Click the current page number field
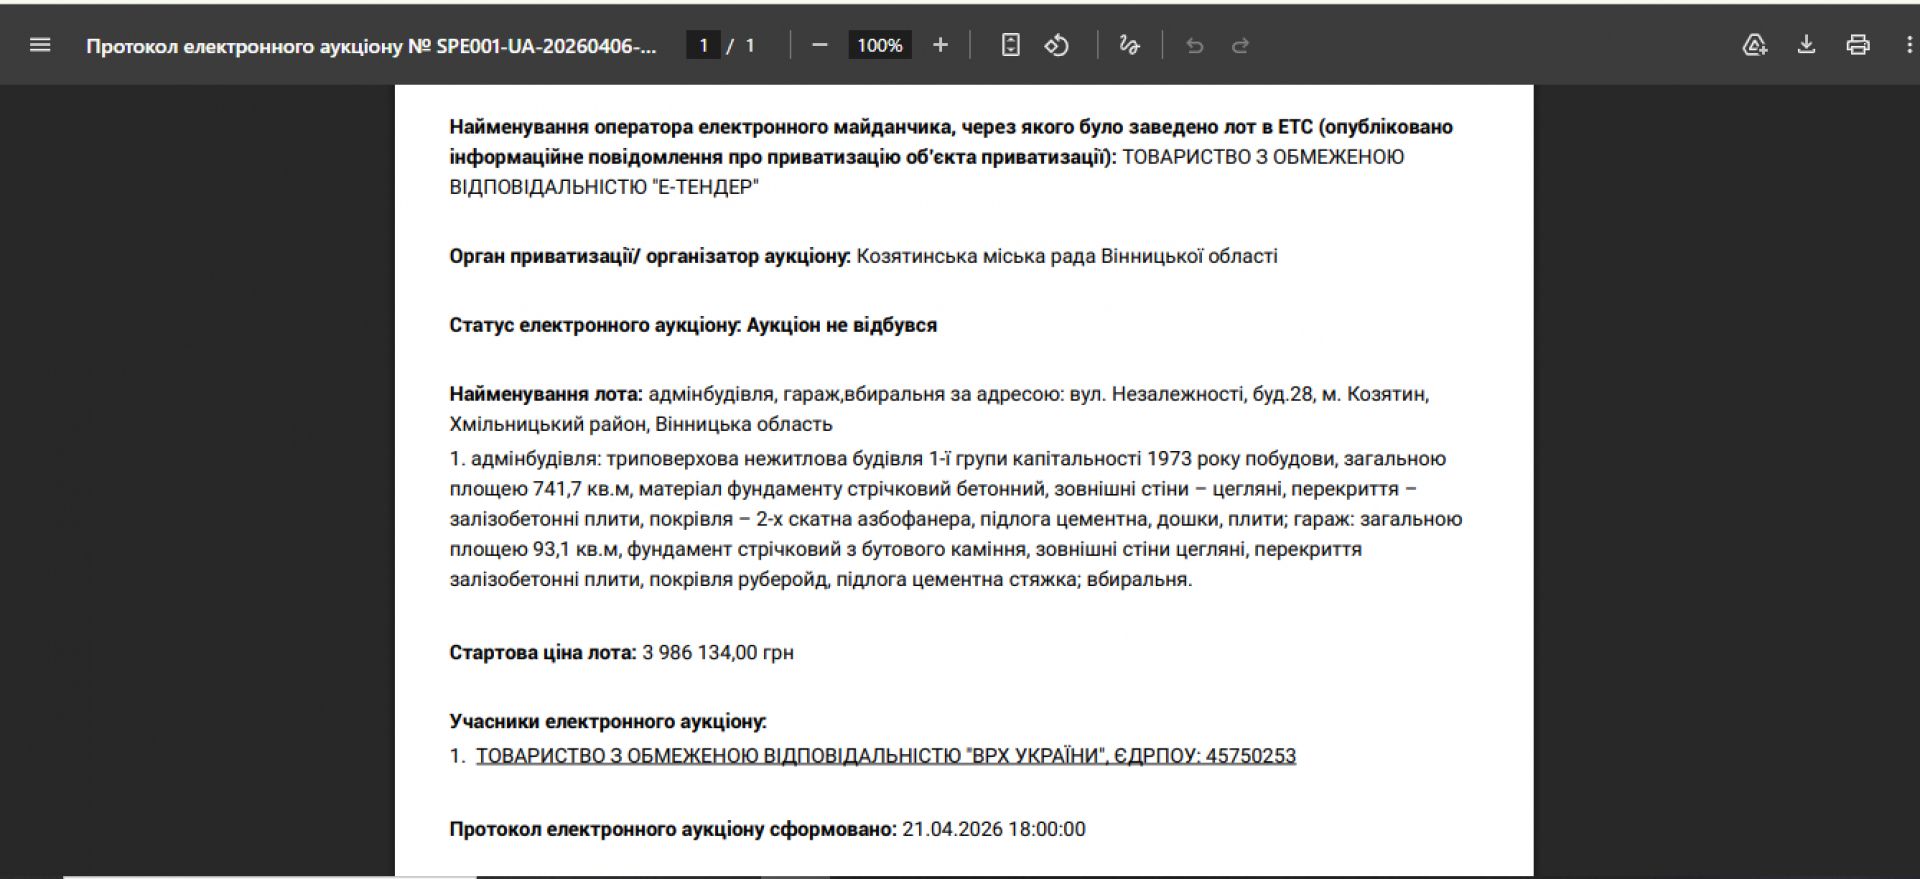 [703, 45]
